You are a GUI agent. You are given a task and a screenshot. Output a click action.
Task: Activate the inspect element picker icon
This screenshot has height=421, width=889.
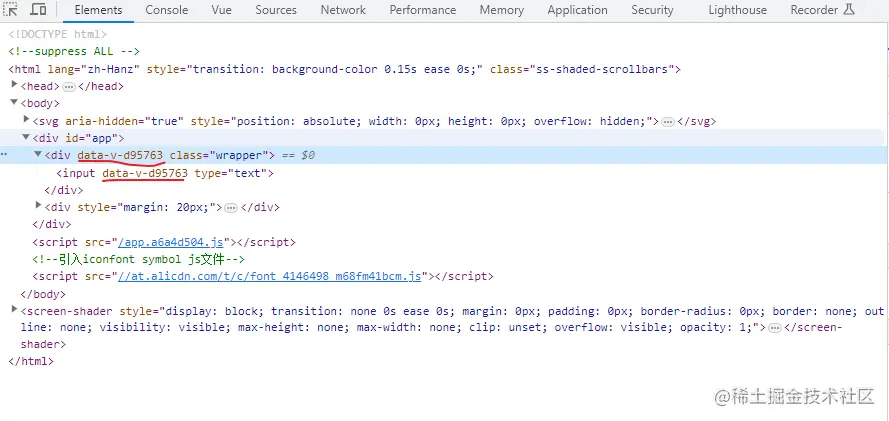[10, 10]
